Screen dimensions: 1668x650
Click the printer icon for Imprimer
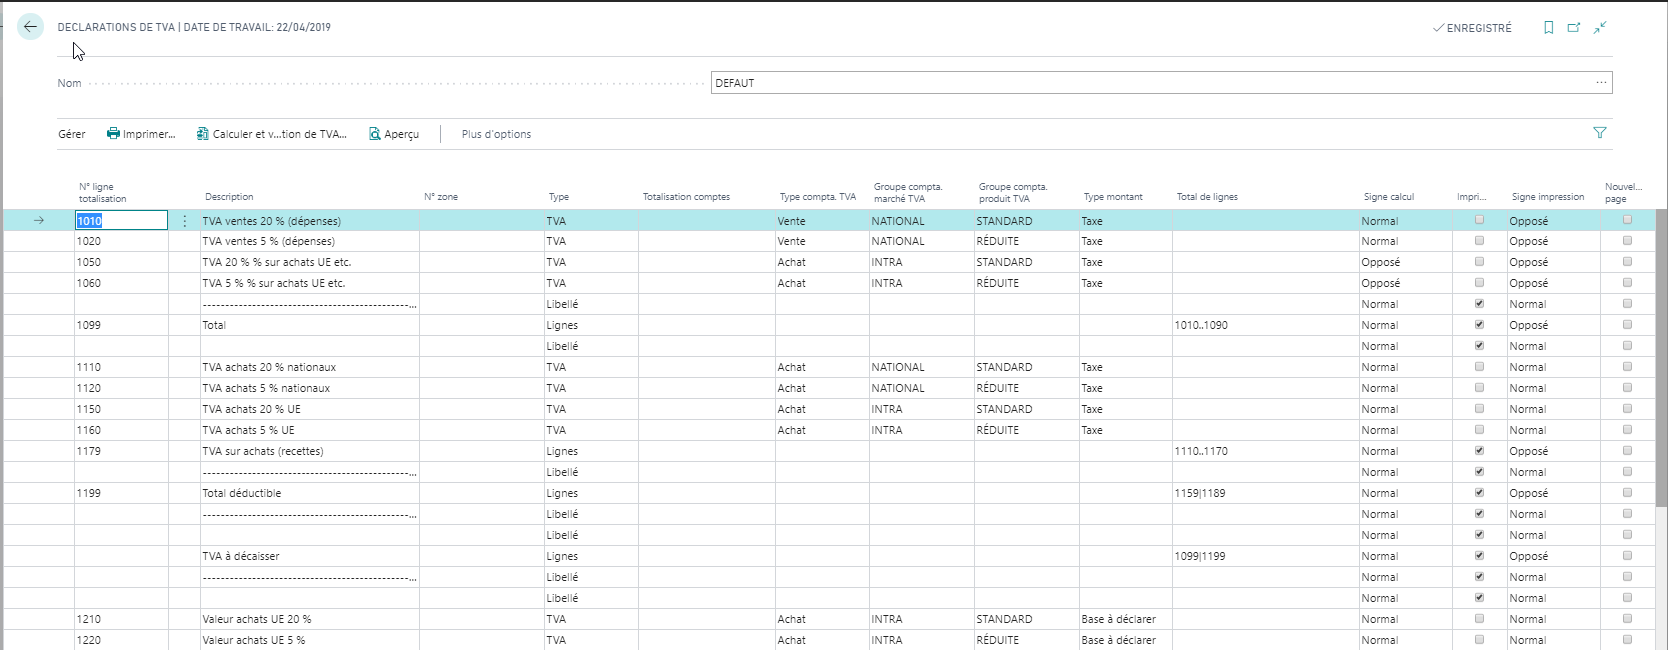click(x=113, y=134)
